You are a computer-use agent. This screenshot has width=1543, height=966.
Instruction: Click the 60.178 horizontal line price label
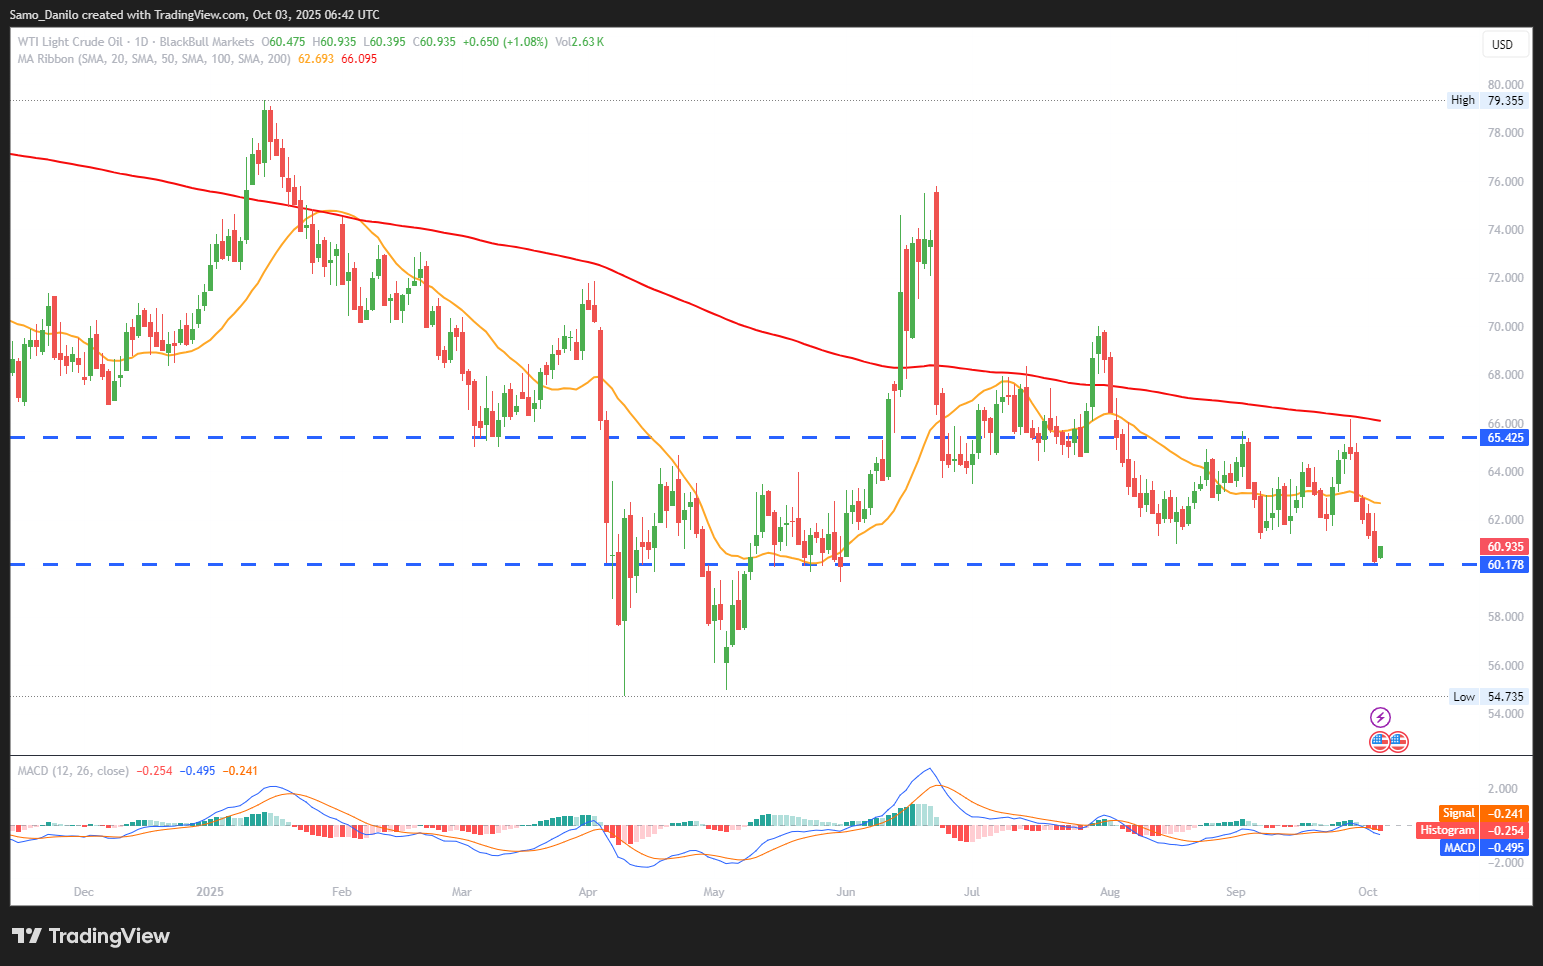coord(1505,565)
